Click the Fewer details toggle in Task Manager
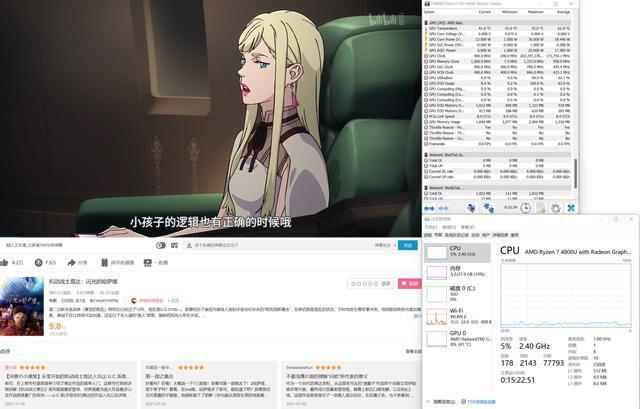640x409 pixels. (441, 402)
